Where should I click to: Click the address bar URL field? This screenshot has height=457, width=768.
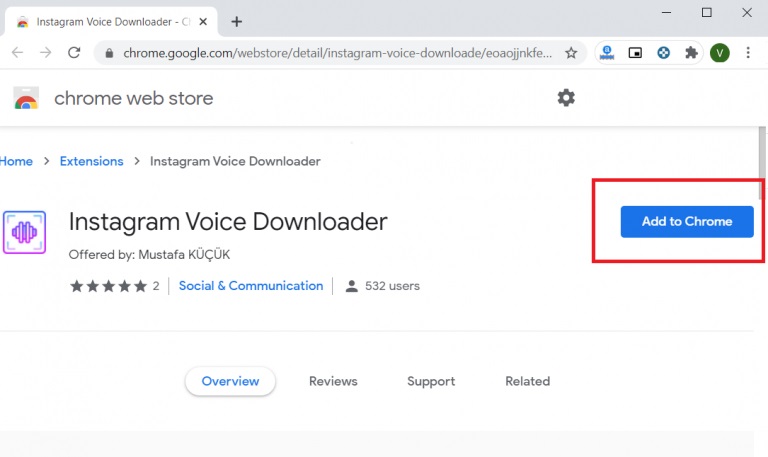pos(340,53)
